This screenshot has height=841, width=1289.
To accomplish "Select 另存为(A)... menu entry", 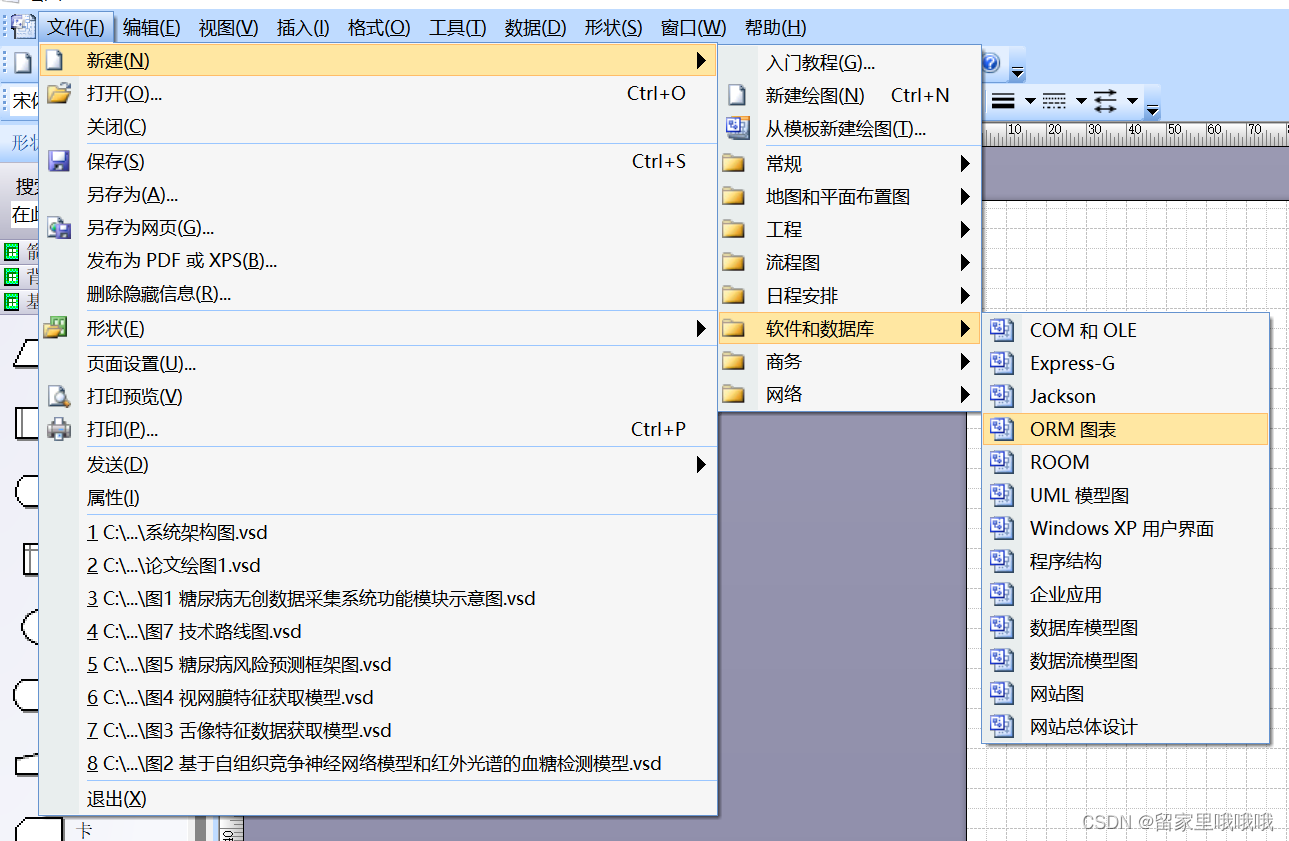I will click(x=378, y=194).
